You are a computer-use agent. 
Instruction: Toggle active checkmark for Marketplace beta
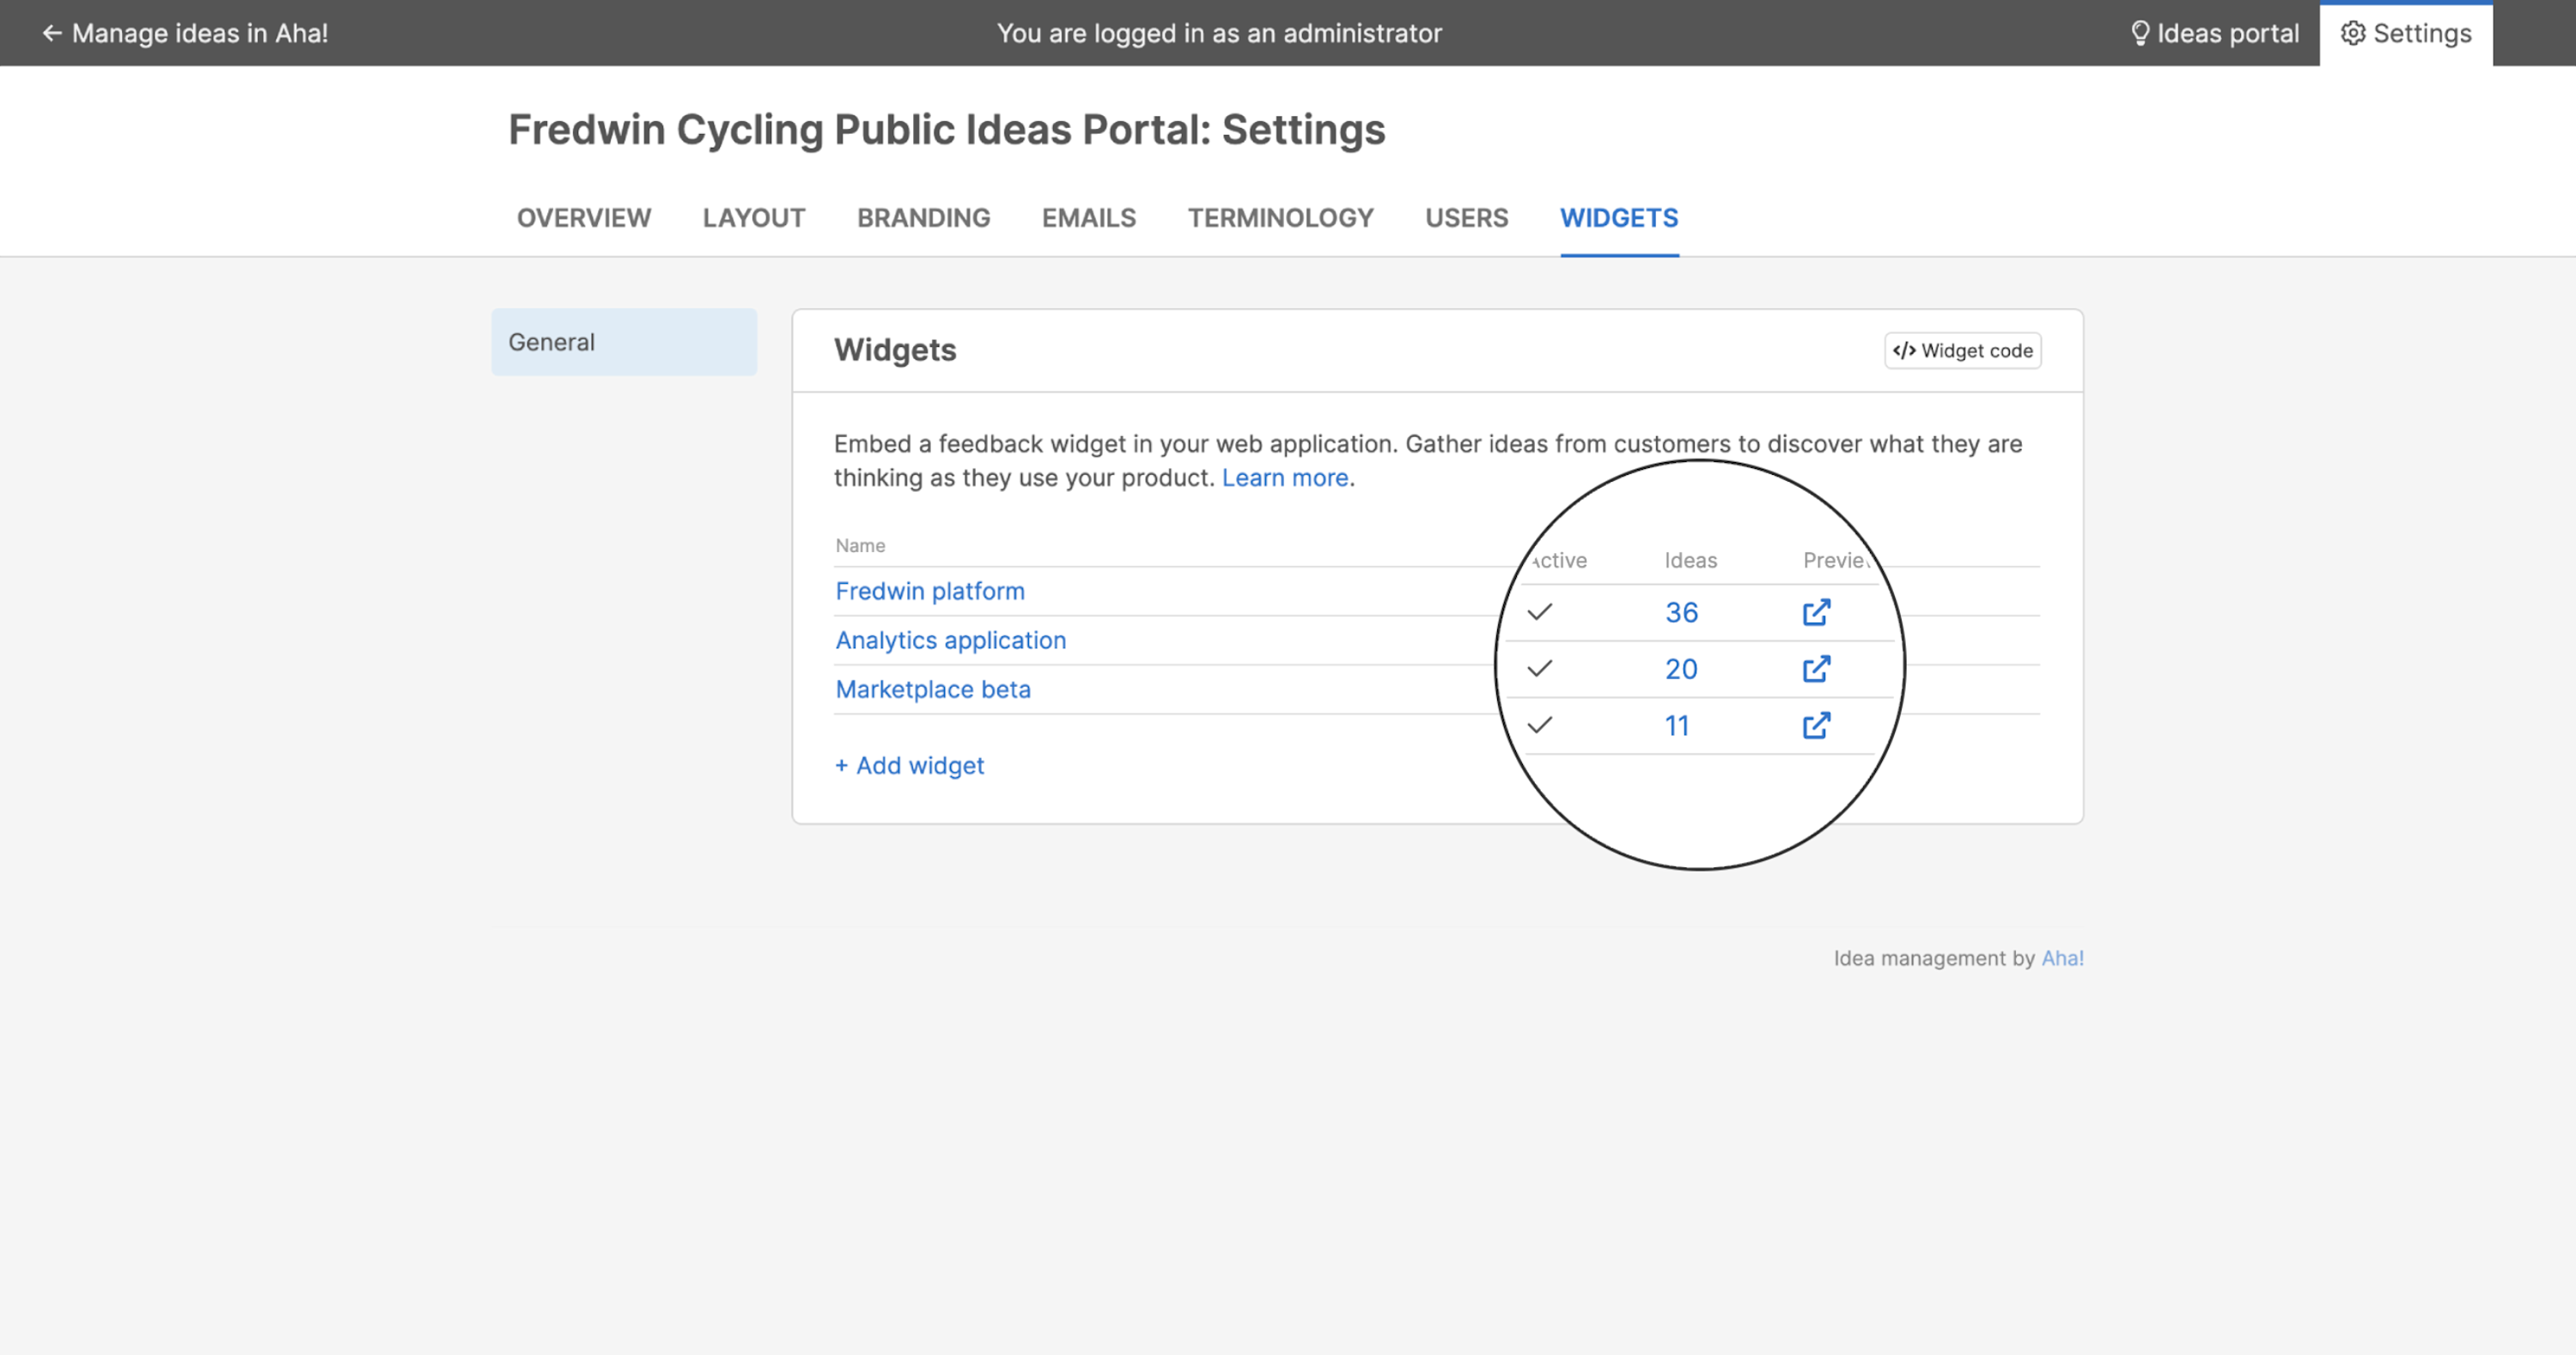pyautogui.click(x=1540, y=725)
